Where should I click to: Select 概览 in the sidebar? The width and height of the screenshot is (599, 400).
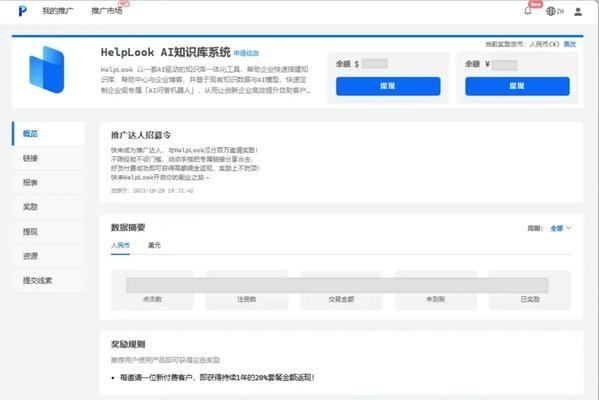(x=48, y=133)
